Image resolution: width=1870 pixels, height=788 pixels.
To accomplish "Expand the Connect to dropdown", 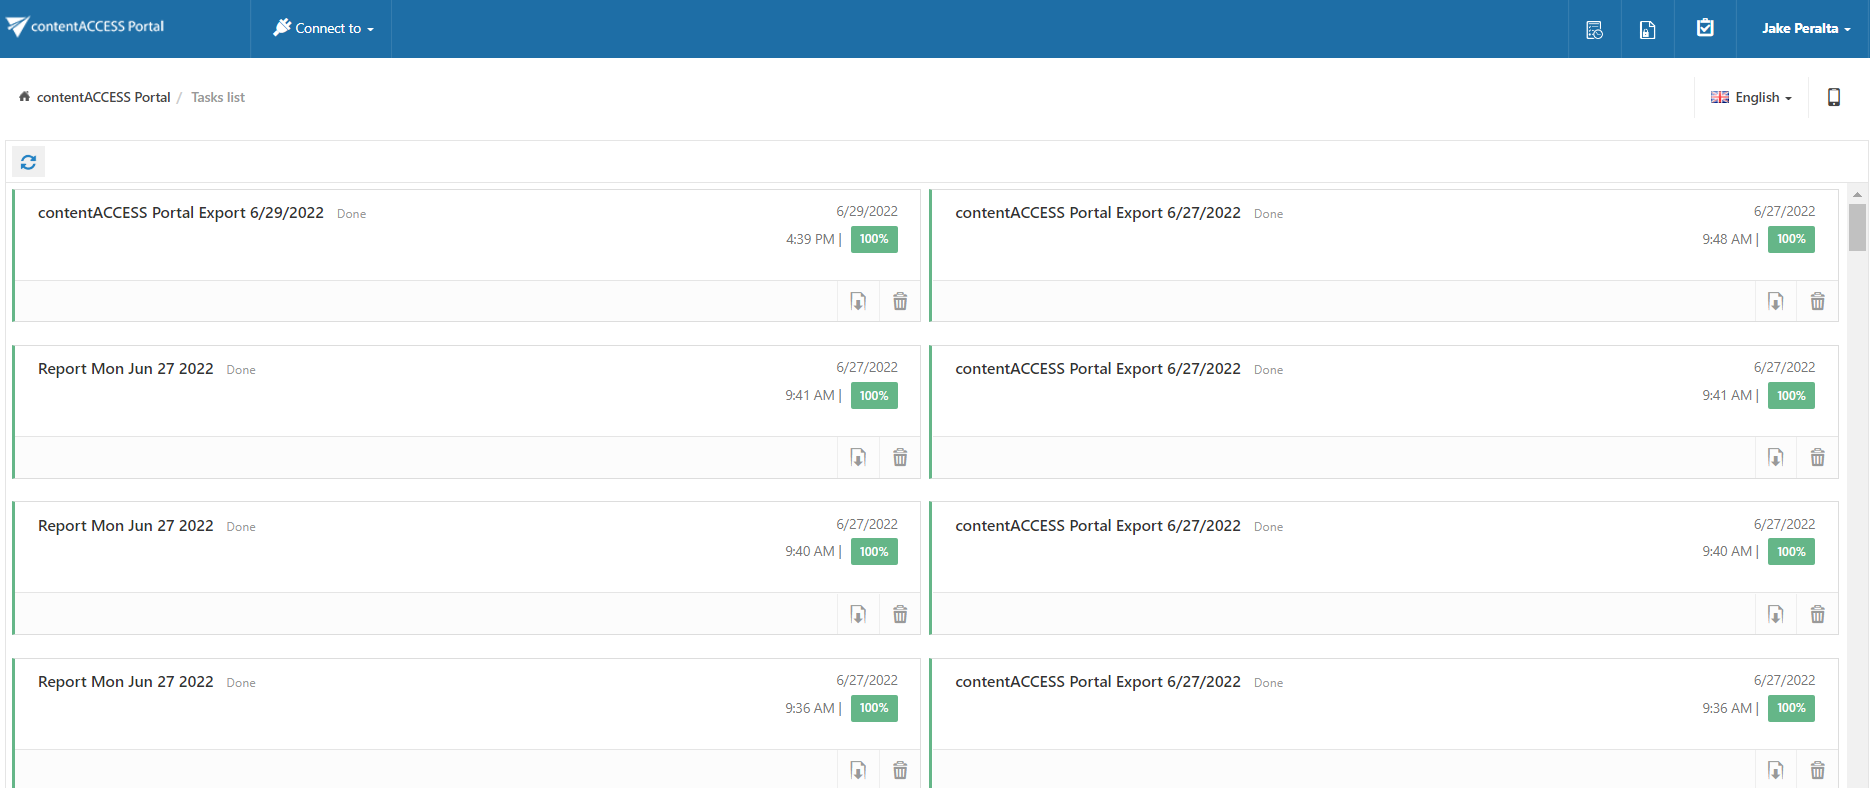I will click(324, 29).
